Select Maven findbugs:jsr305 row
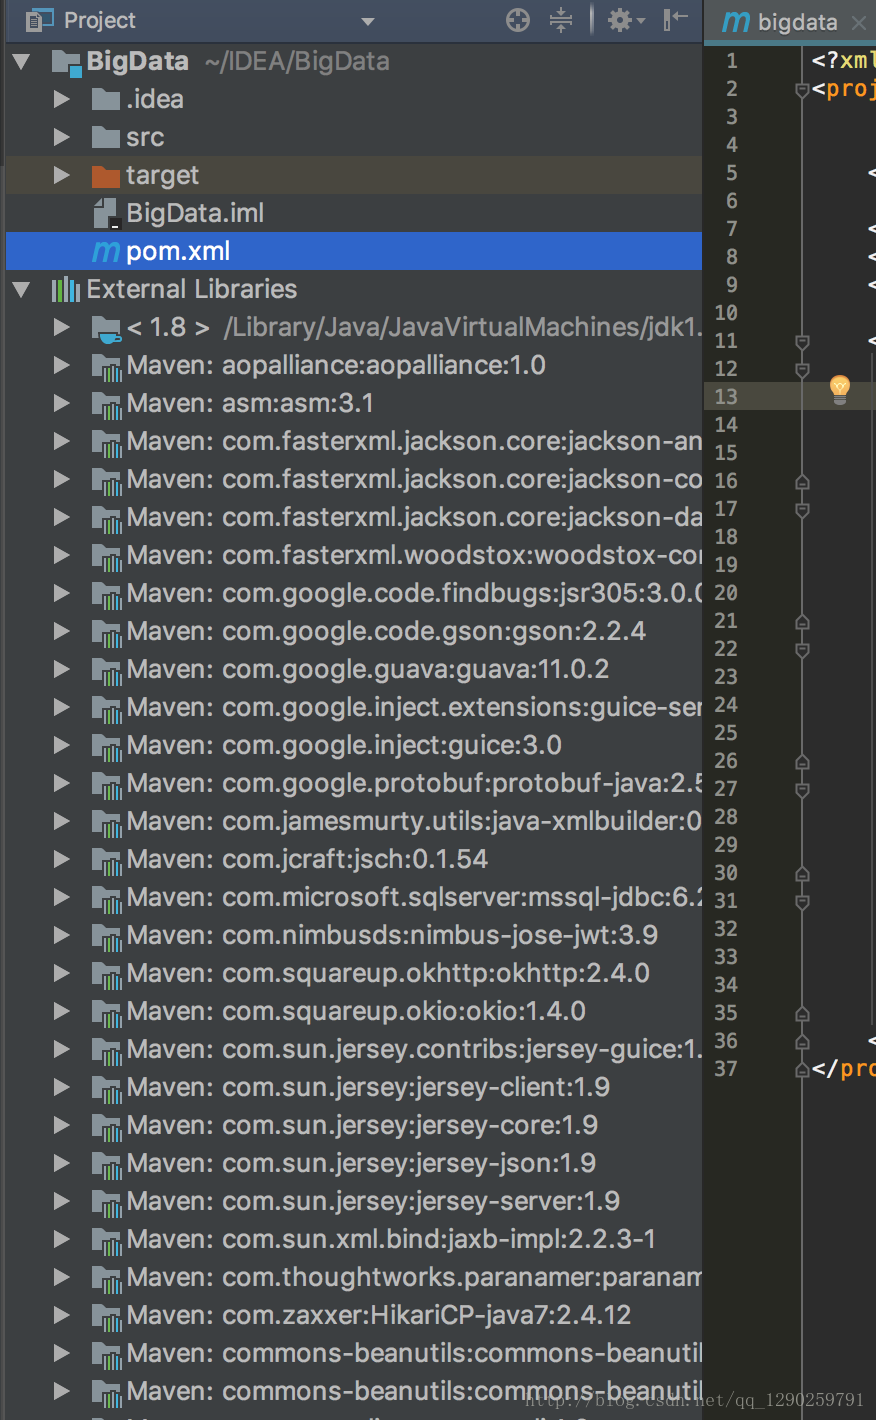 [x=354, y=593]
